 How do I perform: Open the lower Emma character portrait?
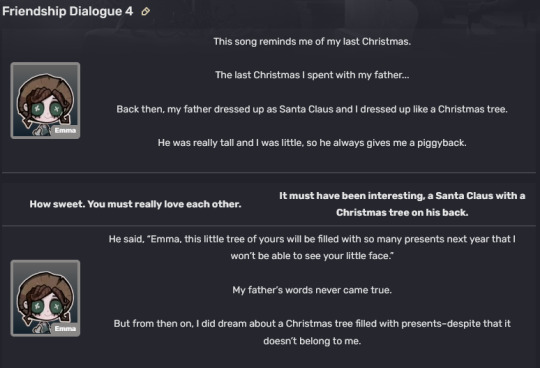tap(45, 298)
